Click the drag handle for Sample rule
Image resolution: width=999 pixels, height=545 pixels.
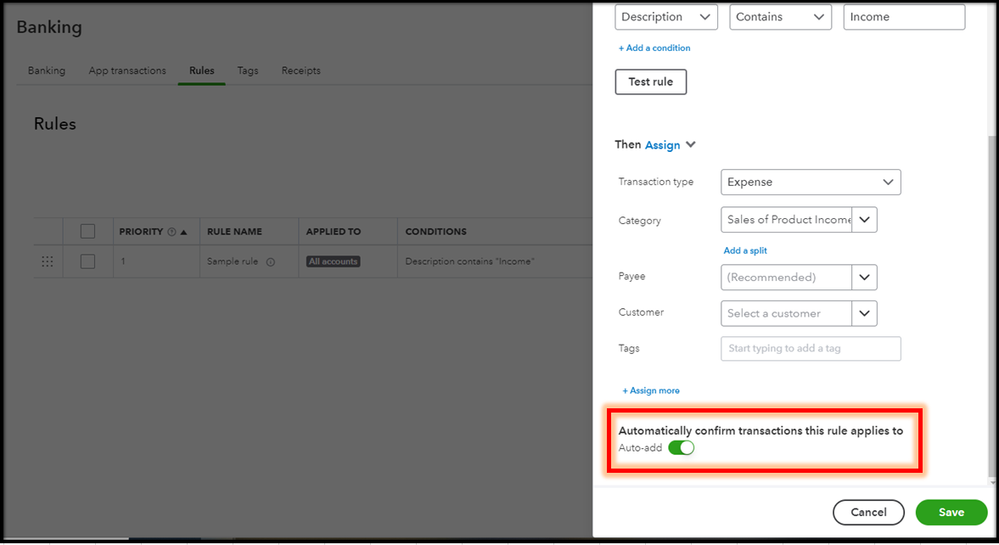coord(47,262)
